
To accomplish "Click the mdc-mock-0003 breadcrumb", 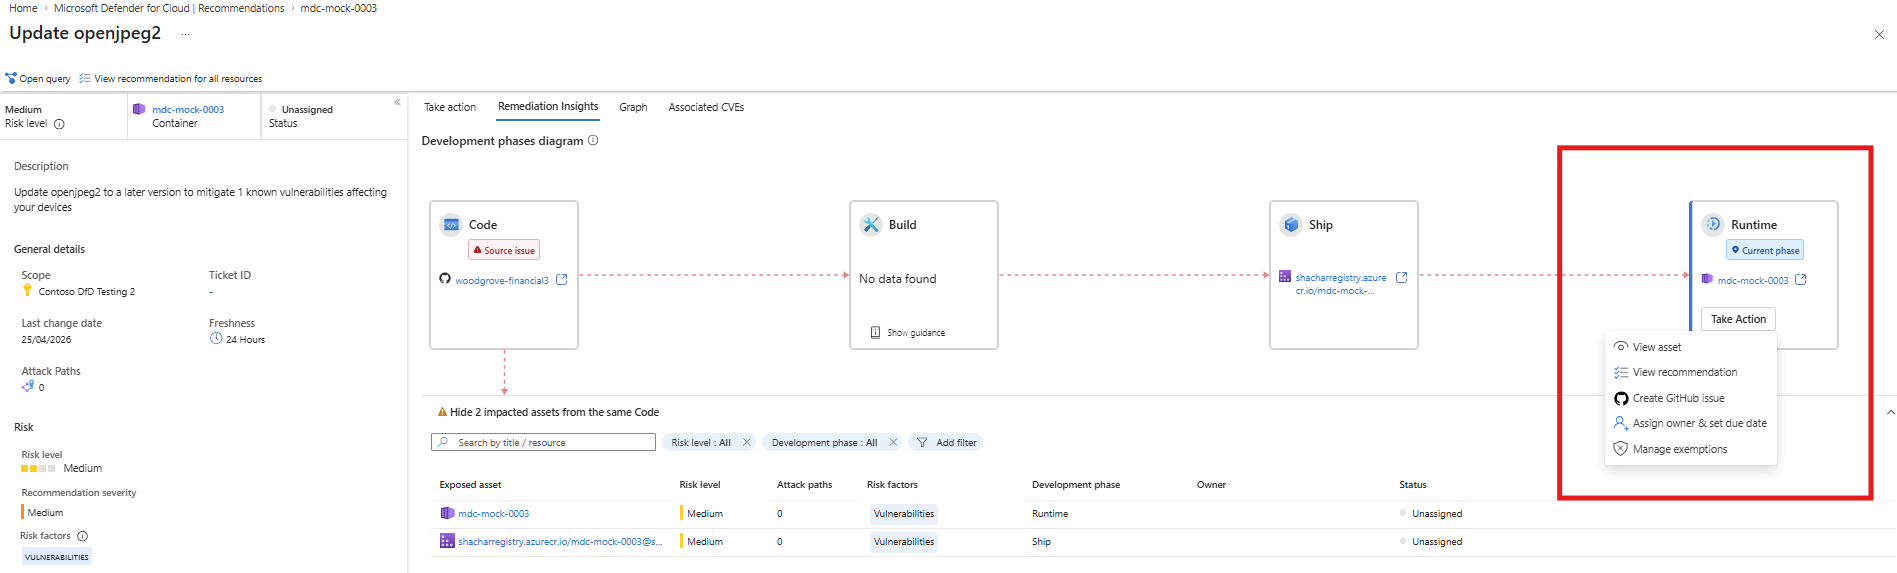I will pyautogui.click(x=339, y=8).
